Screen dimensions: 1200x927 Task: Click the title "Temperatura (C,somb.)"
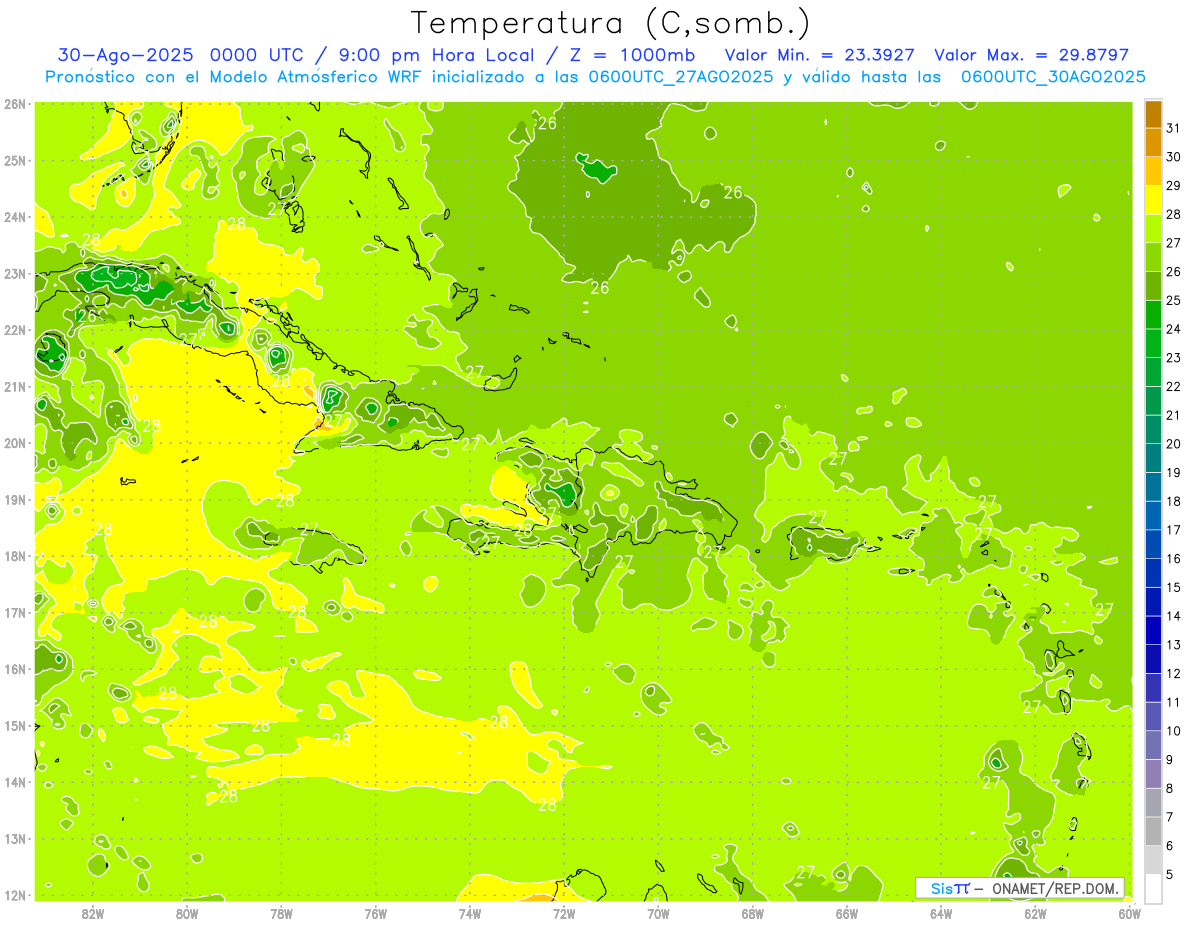click(x=610, y=23)
